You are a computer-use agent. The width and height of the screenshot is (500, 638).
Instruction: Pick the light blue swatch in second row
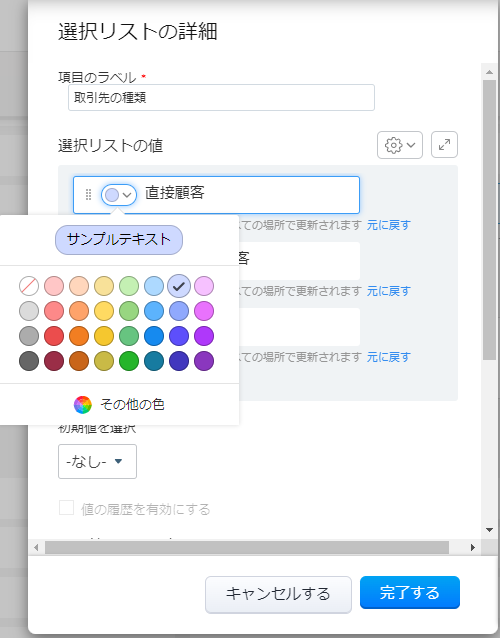pos(154,311)
